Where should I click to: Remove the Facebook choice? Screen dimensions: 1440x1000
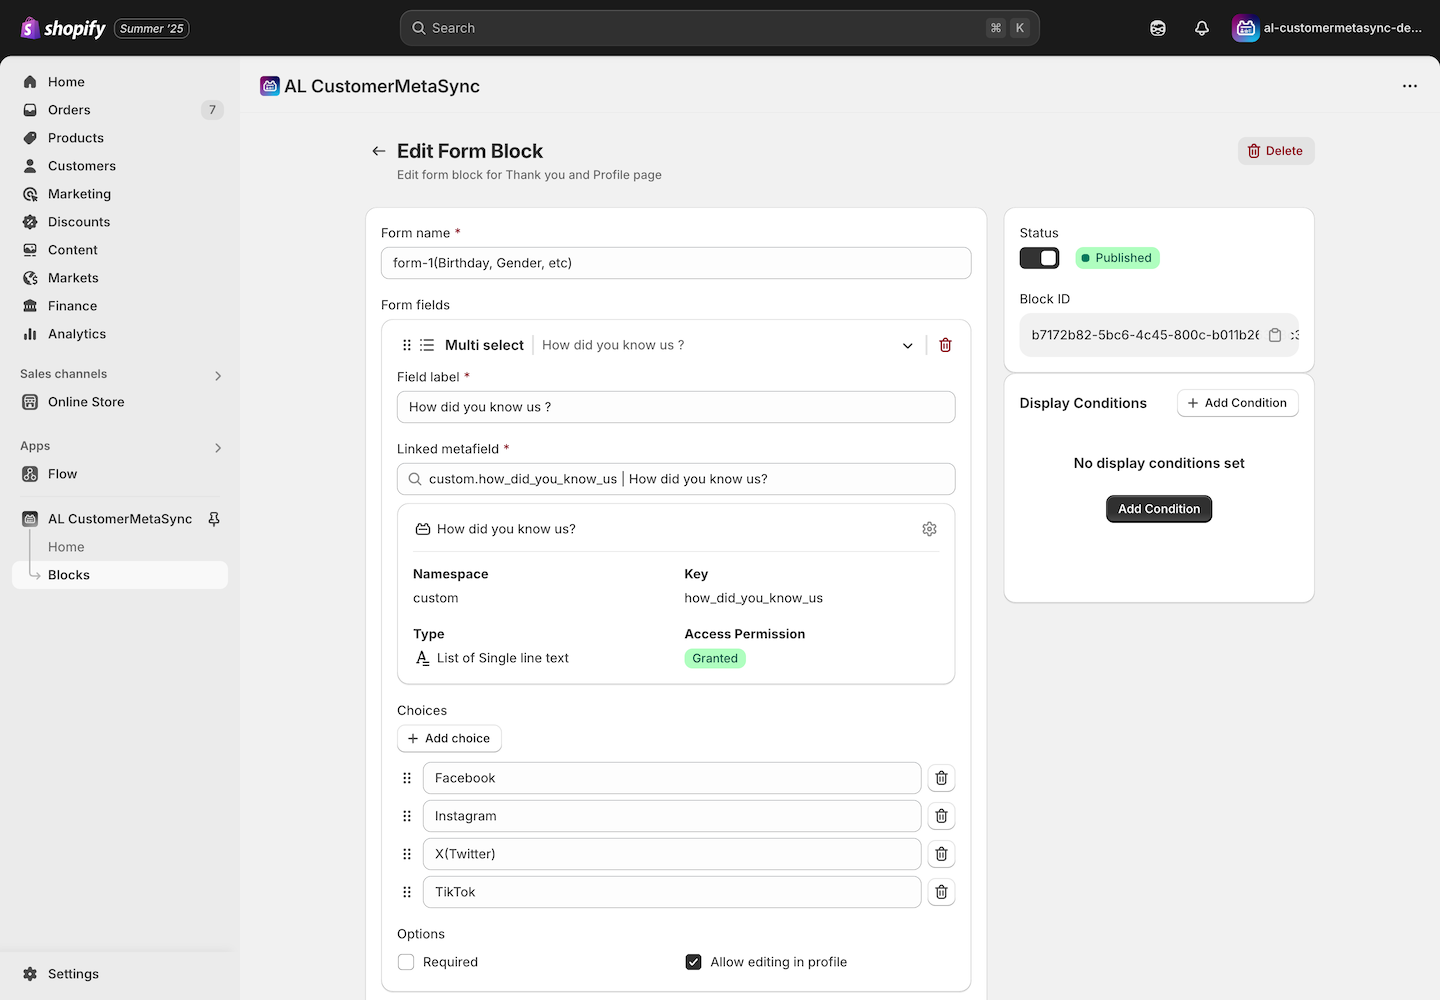[x=941, y=778]
